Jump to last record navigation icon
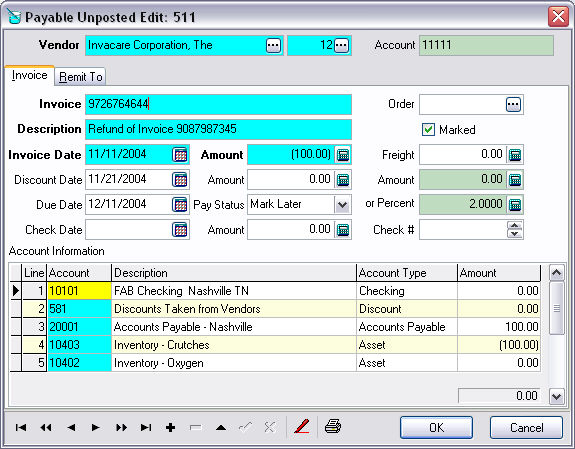 click(146, 427)
